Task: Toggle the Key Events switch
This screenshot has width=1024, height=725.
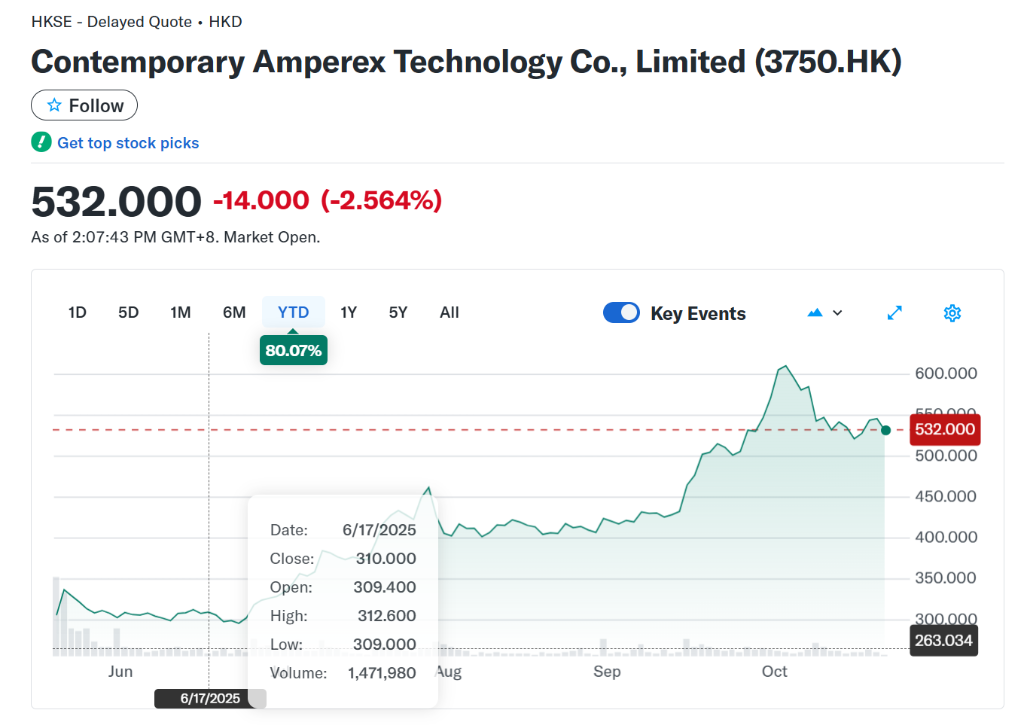Action: [x=621, y=313]
